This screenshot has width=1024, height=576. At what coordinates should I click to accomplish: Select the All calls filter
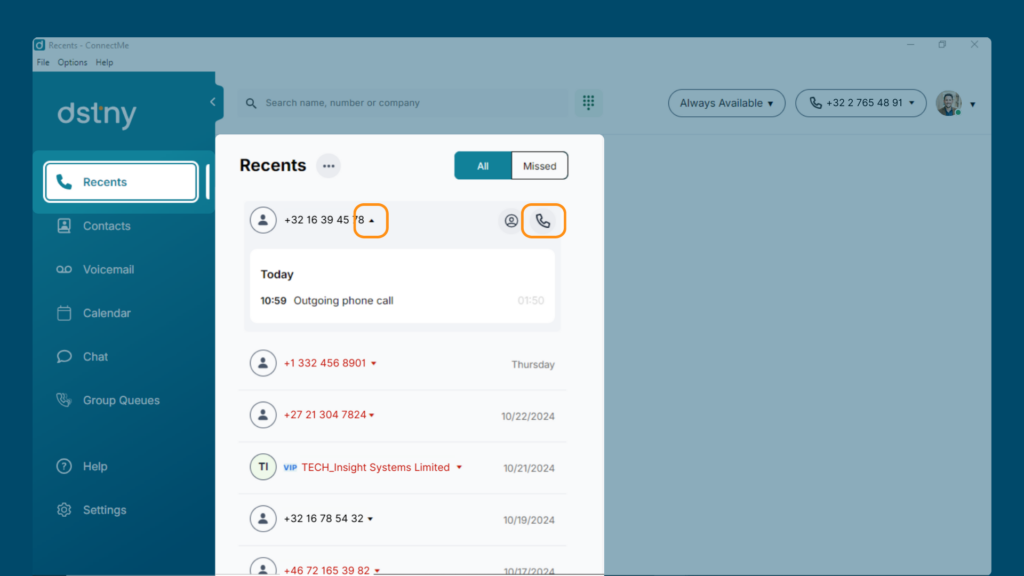[x=483, y=166]
